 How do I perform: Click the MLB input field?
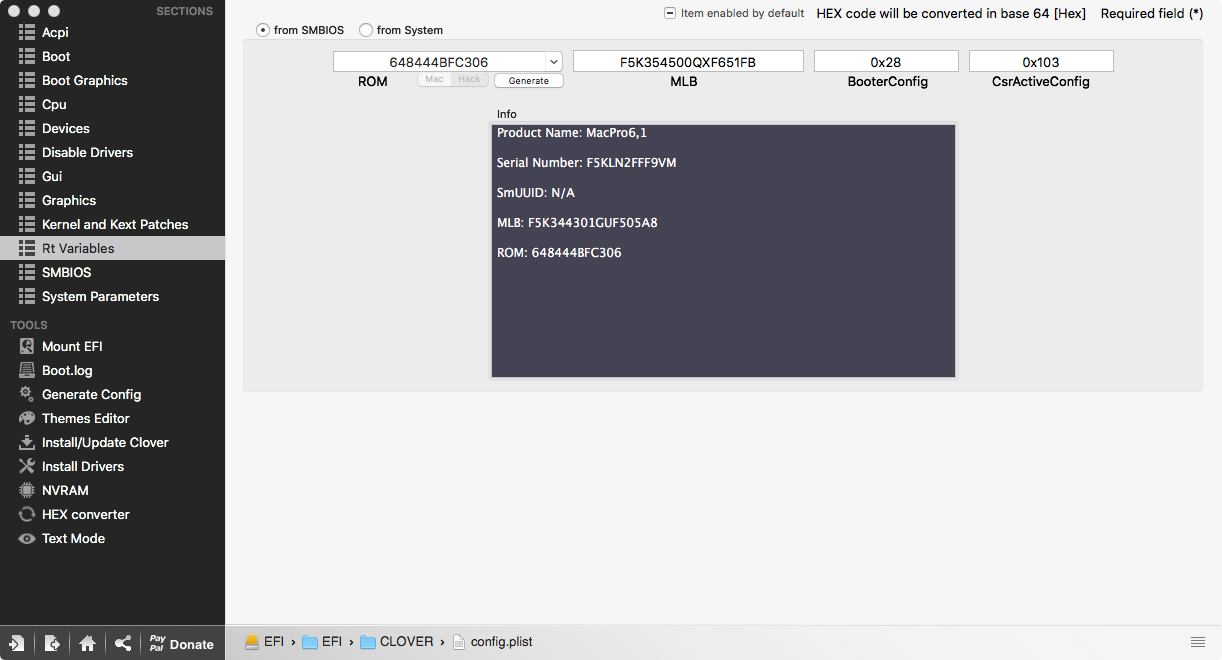[688, 62]
